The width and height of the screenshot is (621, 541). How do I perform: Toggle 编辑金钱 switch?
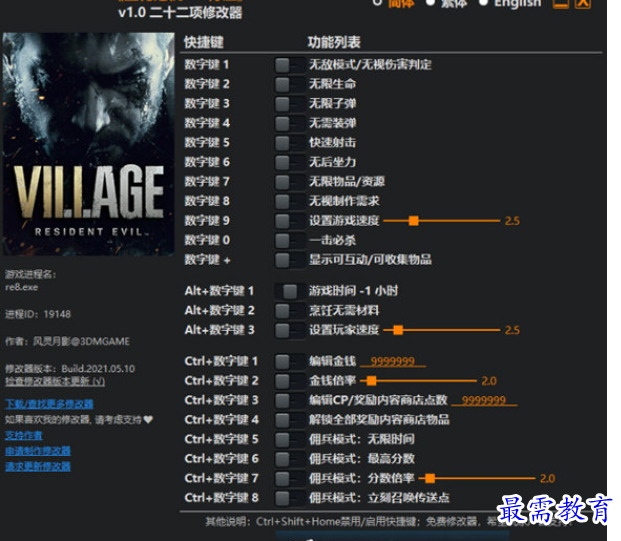pos(290,361)
